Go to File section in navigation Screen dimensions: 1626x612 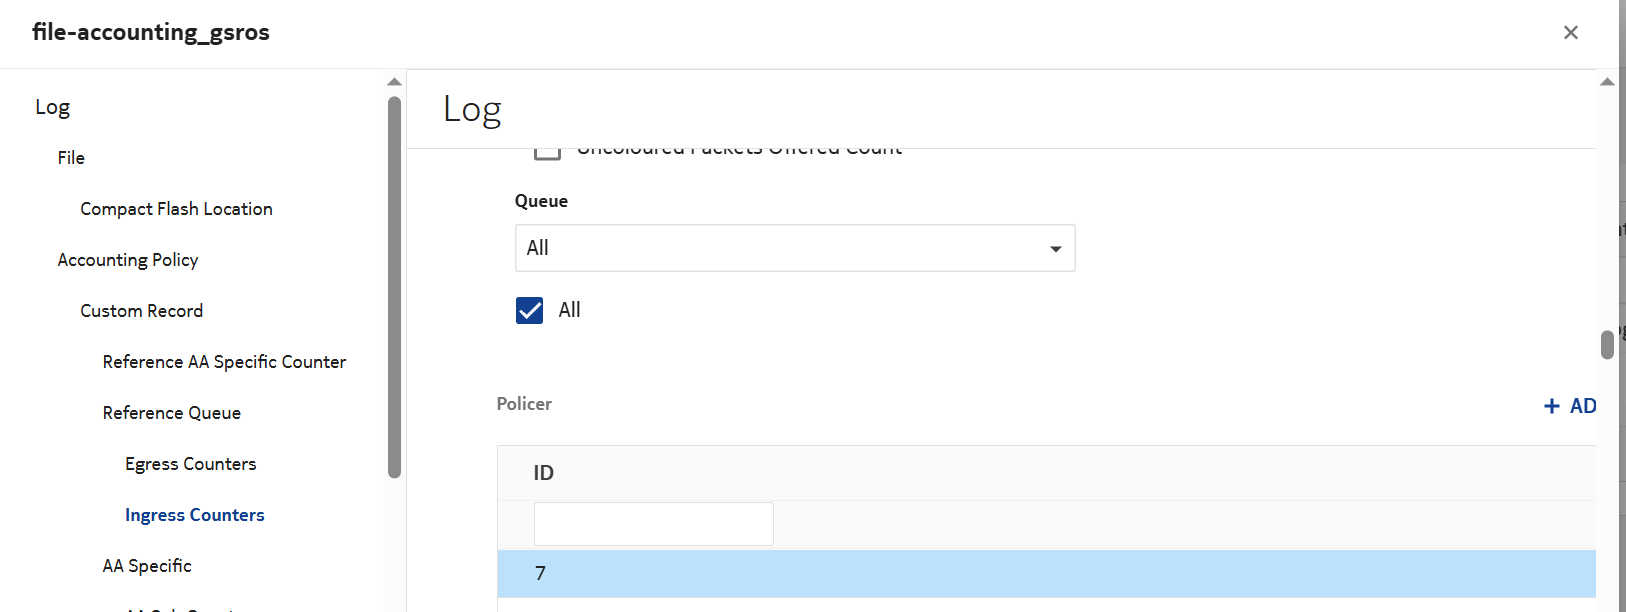71,158
